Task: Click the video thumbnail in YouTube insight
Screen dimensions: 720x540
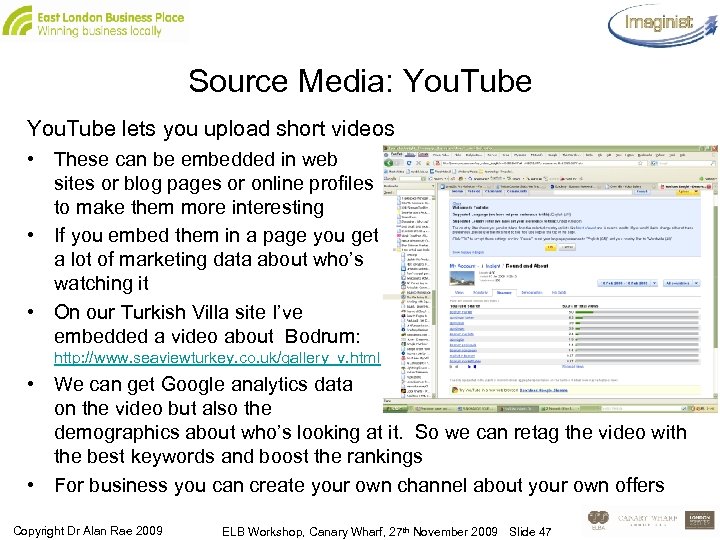Action: (462, 279)
